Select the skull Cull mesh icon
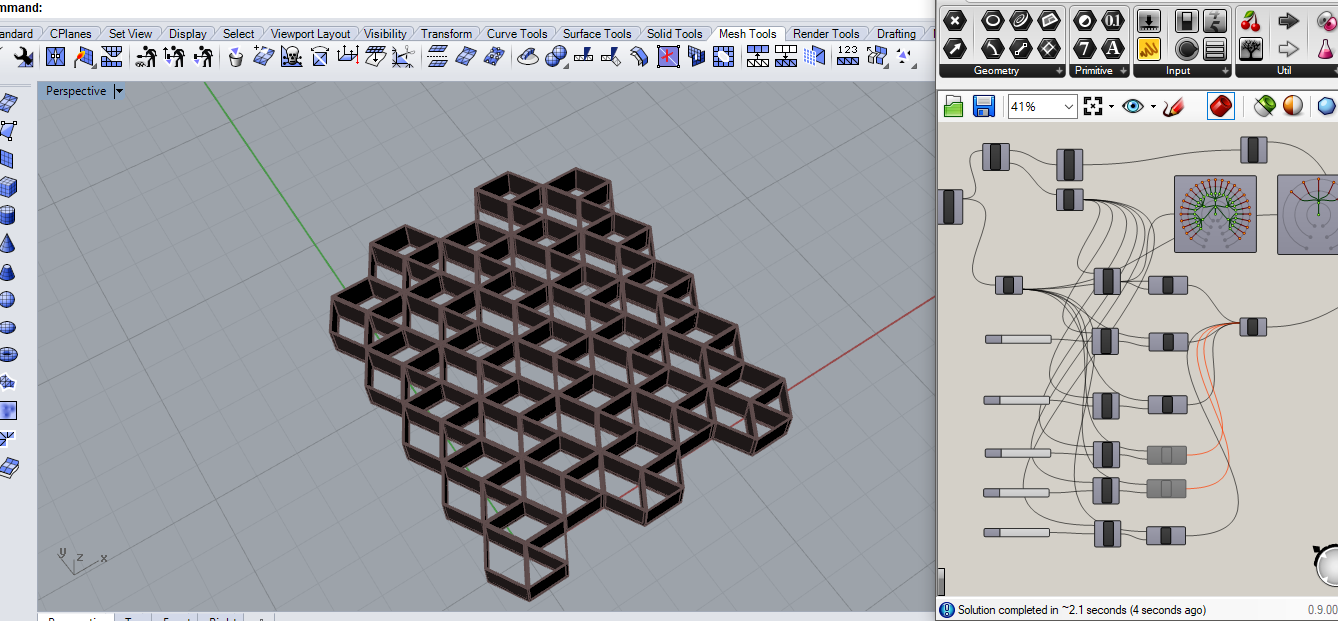The image size is (1338, 621). click(x=291, y=56)
